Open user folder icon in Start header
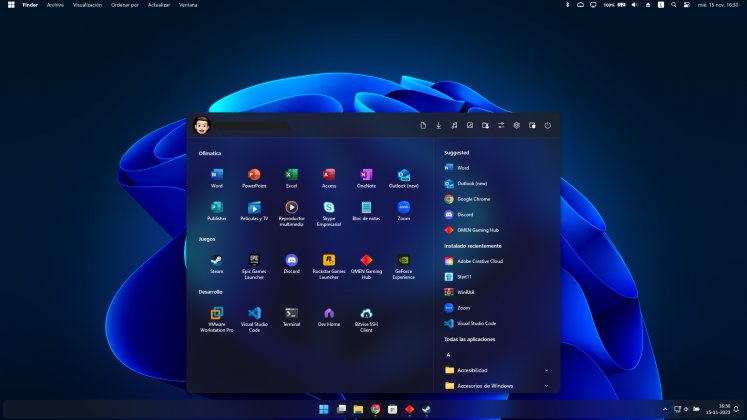 coord(485,125)
